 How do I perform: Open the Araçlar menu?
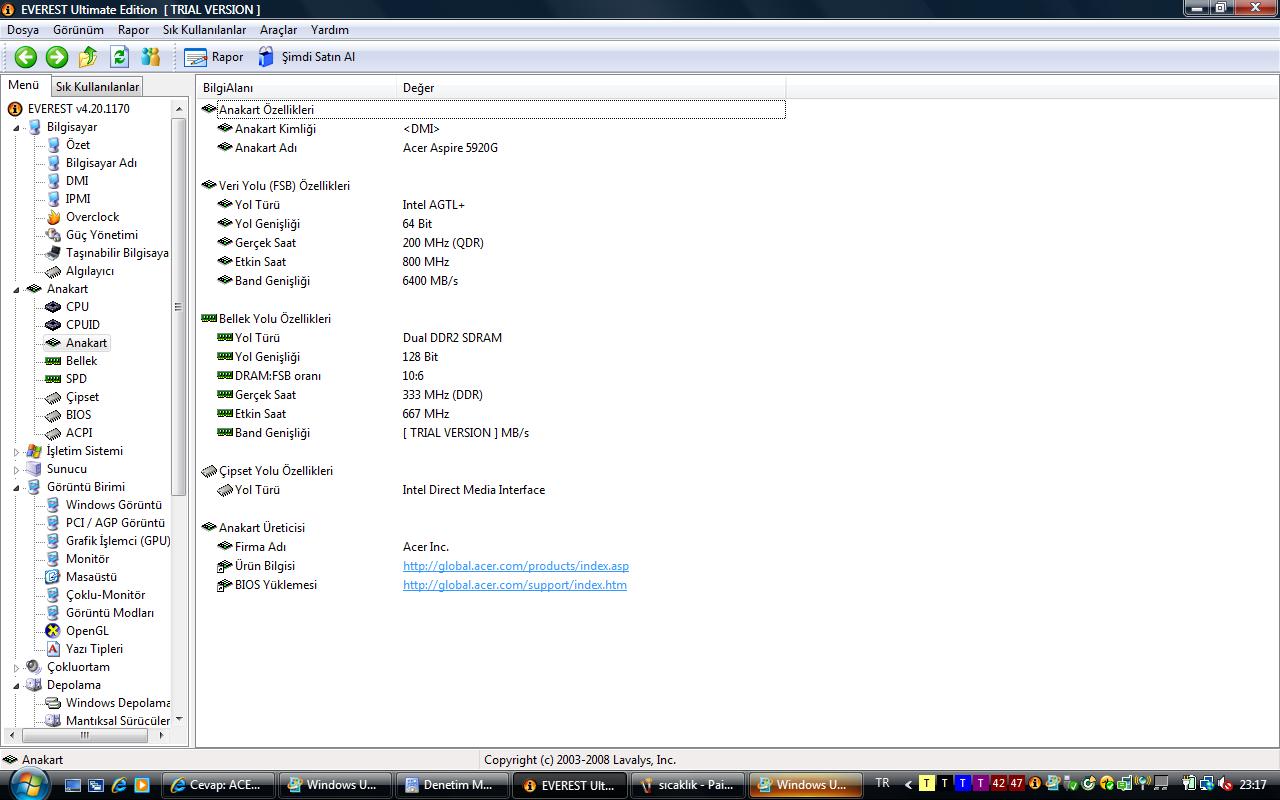[x=278, y=30]
